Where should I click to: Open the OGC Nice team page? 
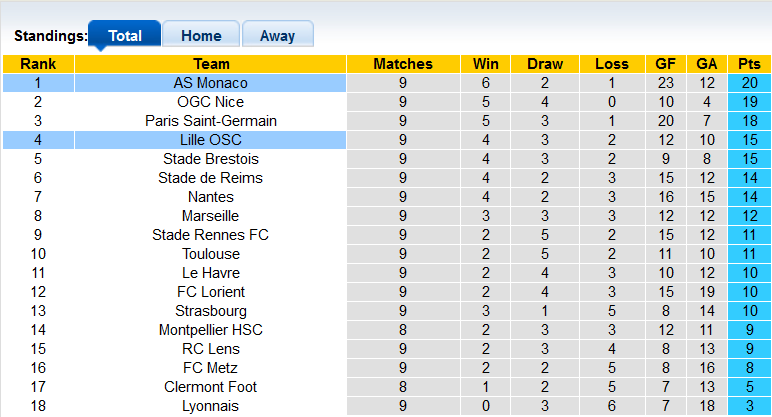(210, 102)
